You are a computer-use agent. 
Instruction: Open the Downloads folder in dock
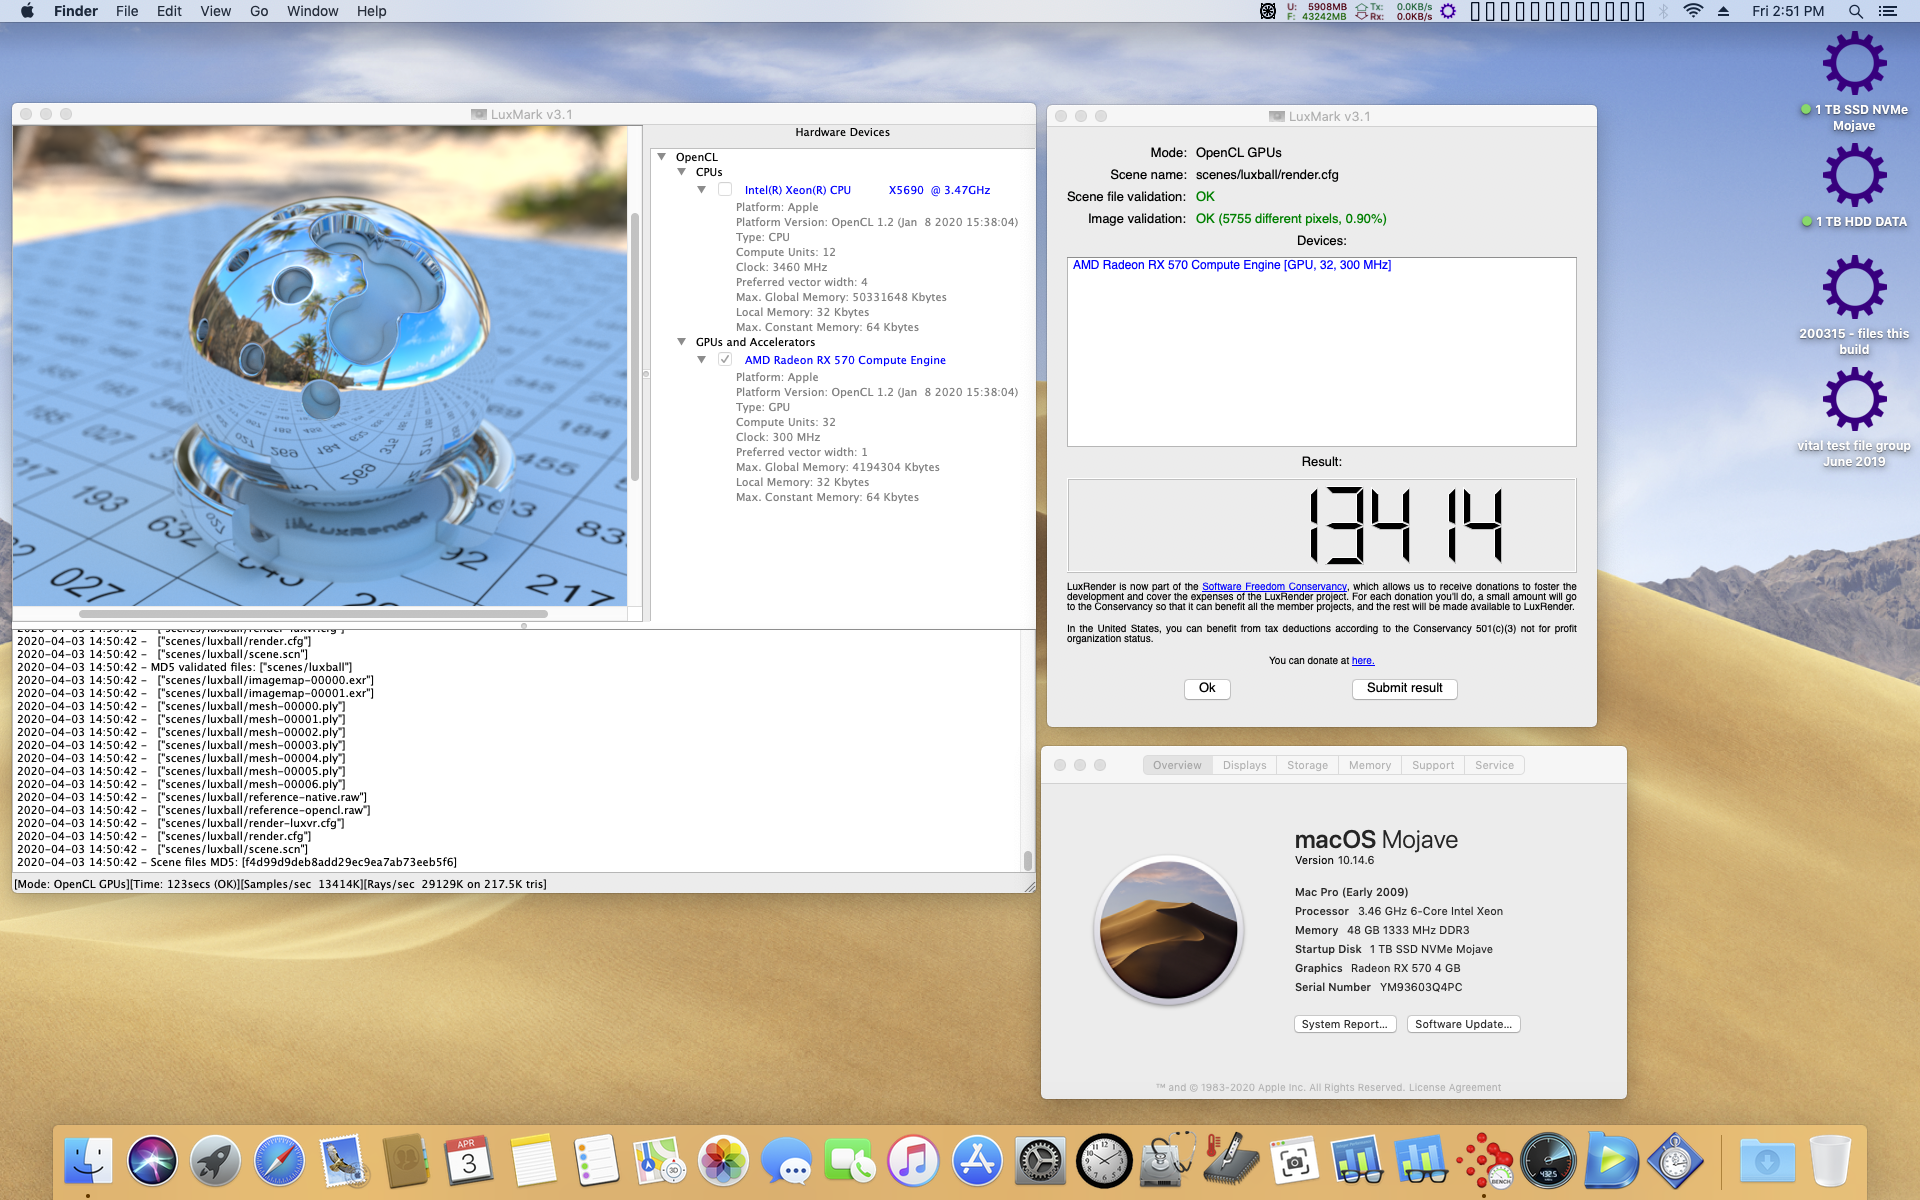point(1767,1161)
